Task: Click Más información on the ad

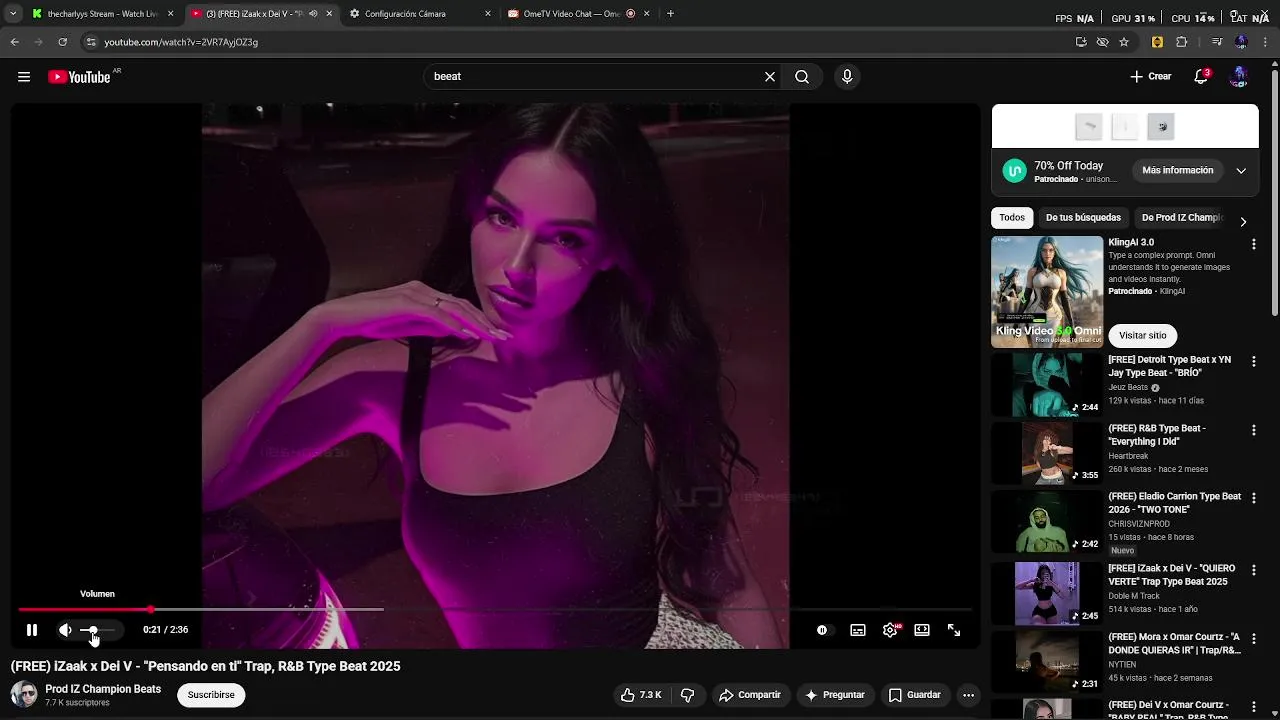Action: [x=1177, y=171]
